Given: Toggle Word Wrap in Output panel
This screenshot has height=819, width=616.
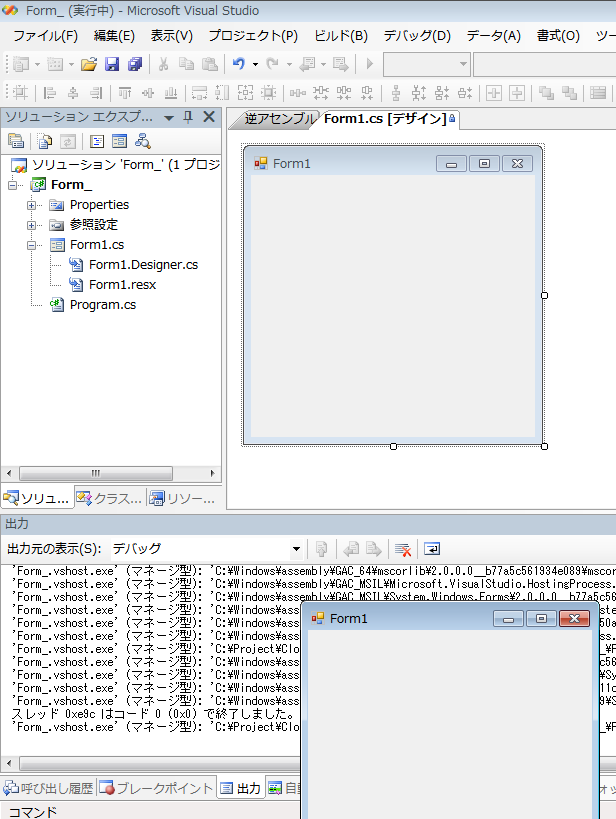Looking at the screenshot, I should click(x=432, y=549).
